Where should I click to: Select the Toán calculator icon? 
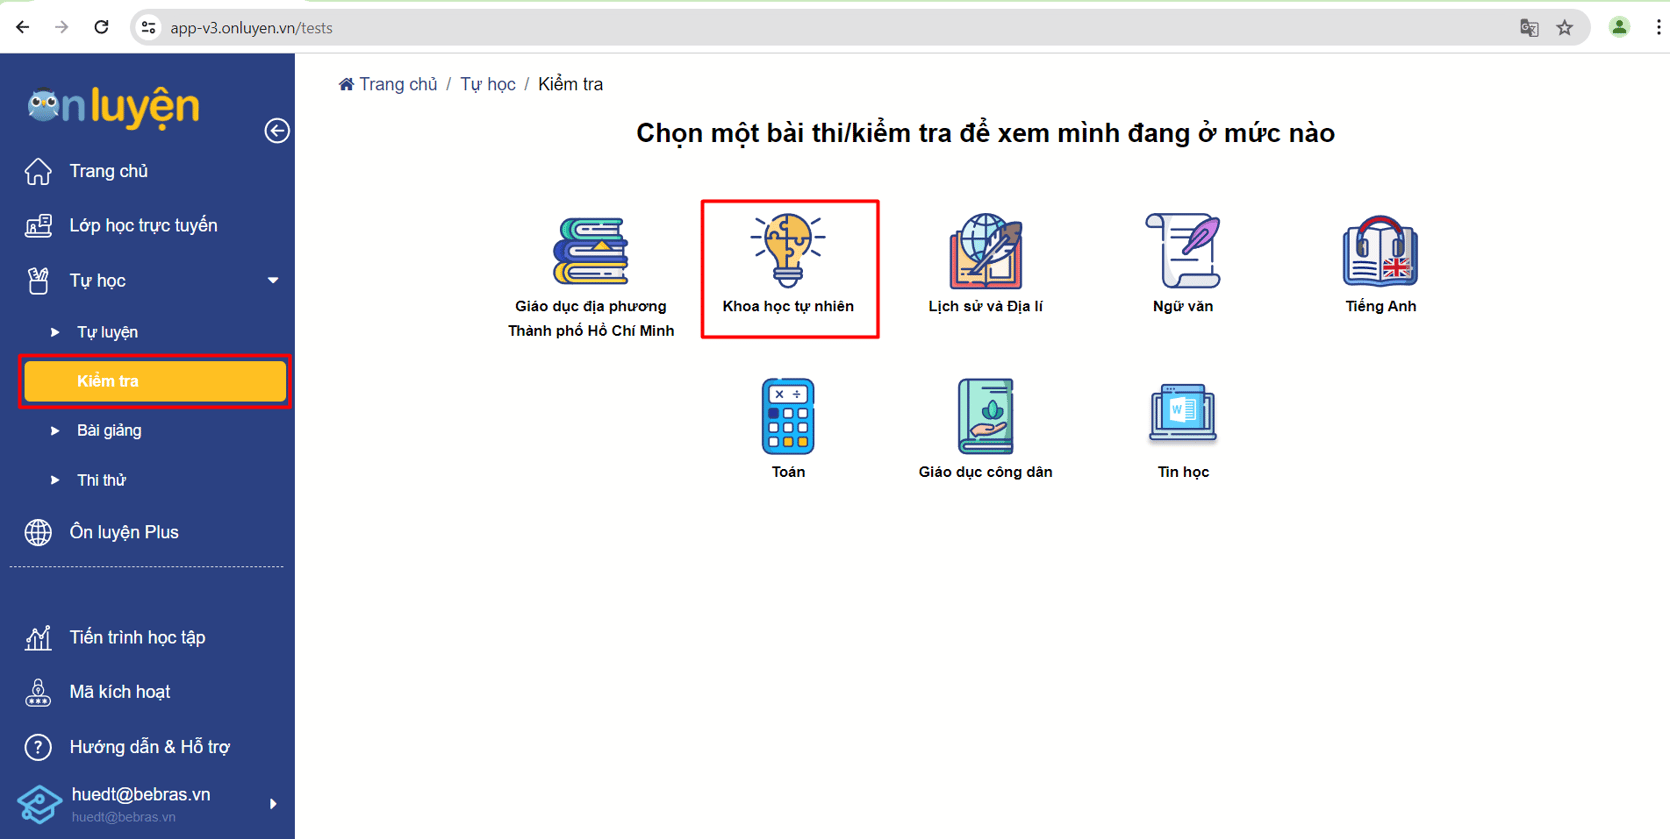(788, 417)
